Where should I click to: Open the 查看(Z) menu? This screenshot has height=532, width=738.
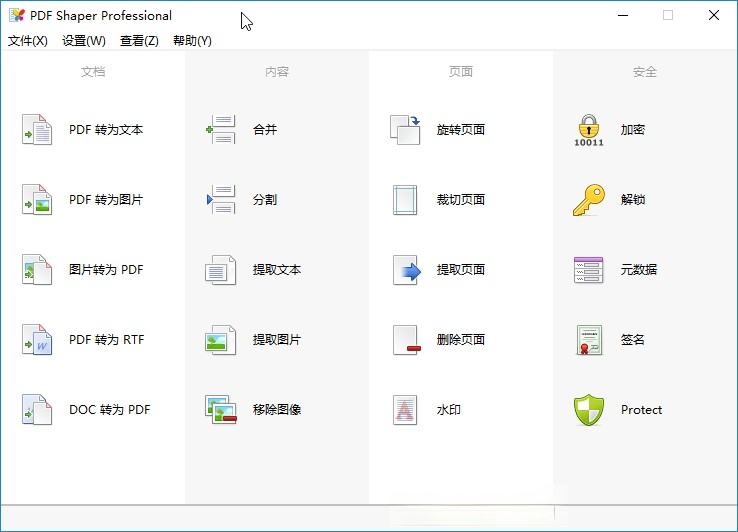(139, 41)
